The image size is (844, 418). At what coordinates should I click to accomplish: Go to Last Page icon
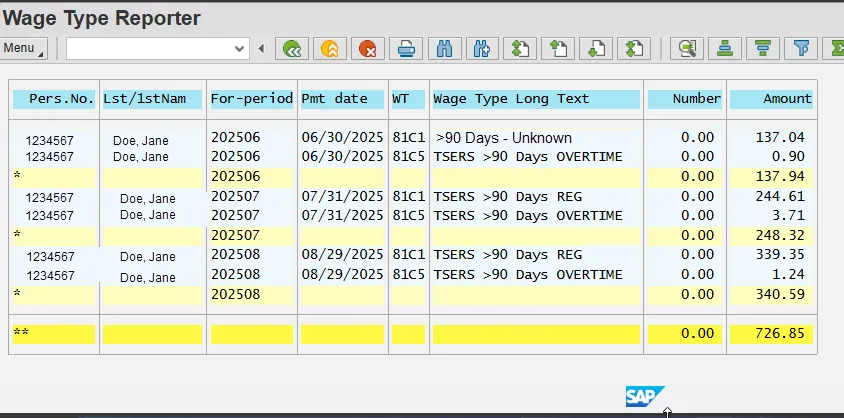634,48
